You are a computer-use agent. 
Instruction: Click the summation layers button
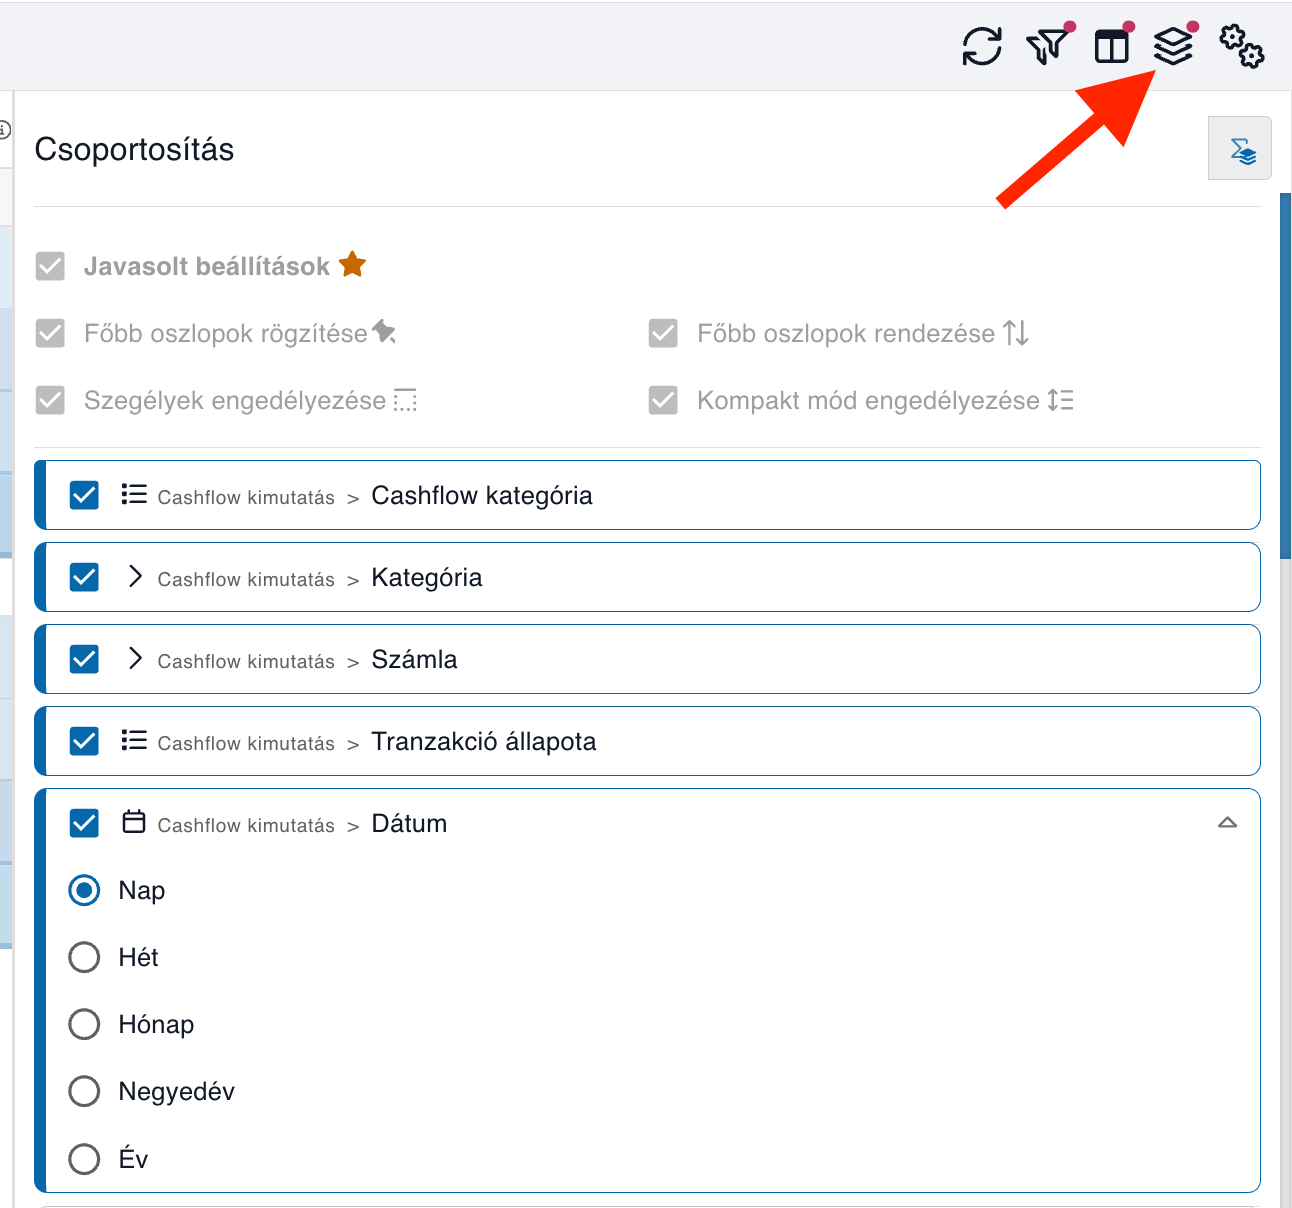1240,148
